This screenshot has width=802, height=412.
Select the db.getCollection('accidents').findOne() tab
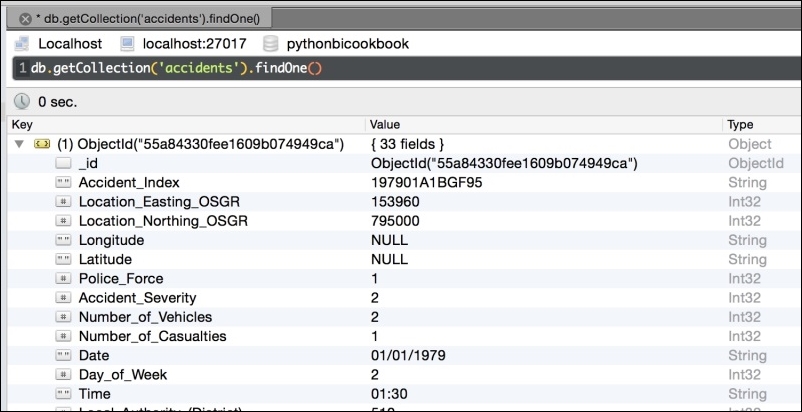150,18
